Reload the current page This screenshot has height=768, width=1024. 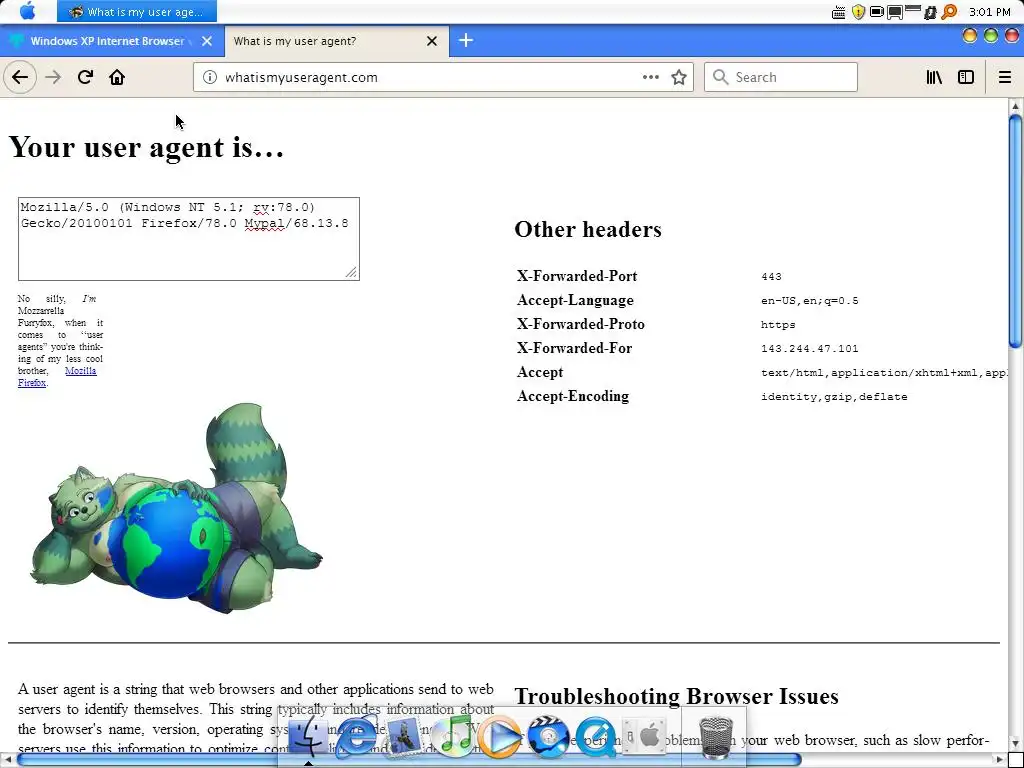pos(85,77)
